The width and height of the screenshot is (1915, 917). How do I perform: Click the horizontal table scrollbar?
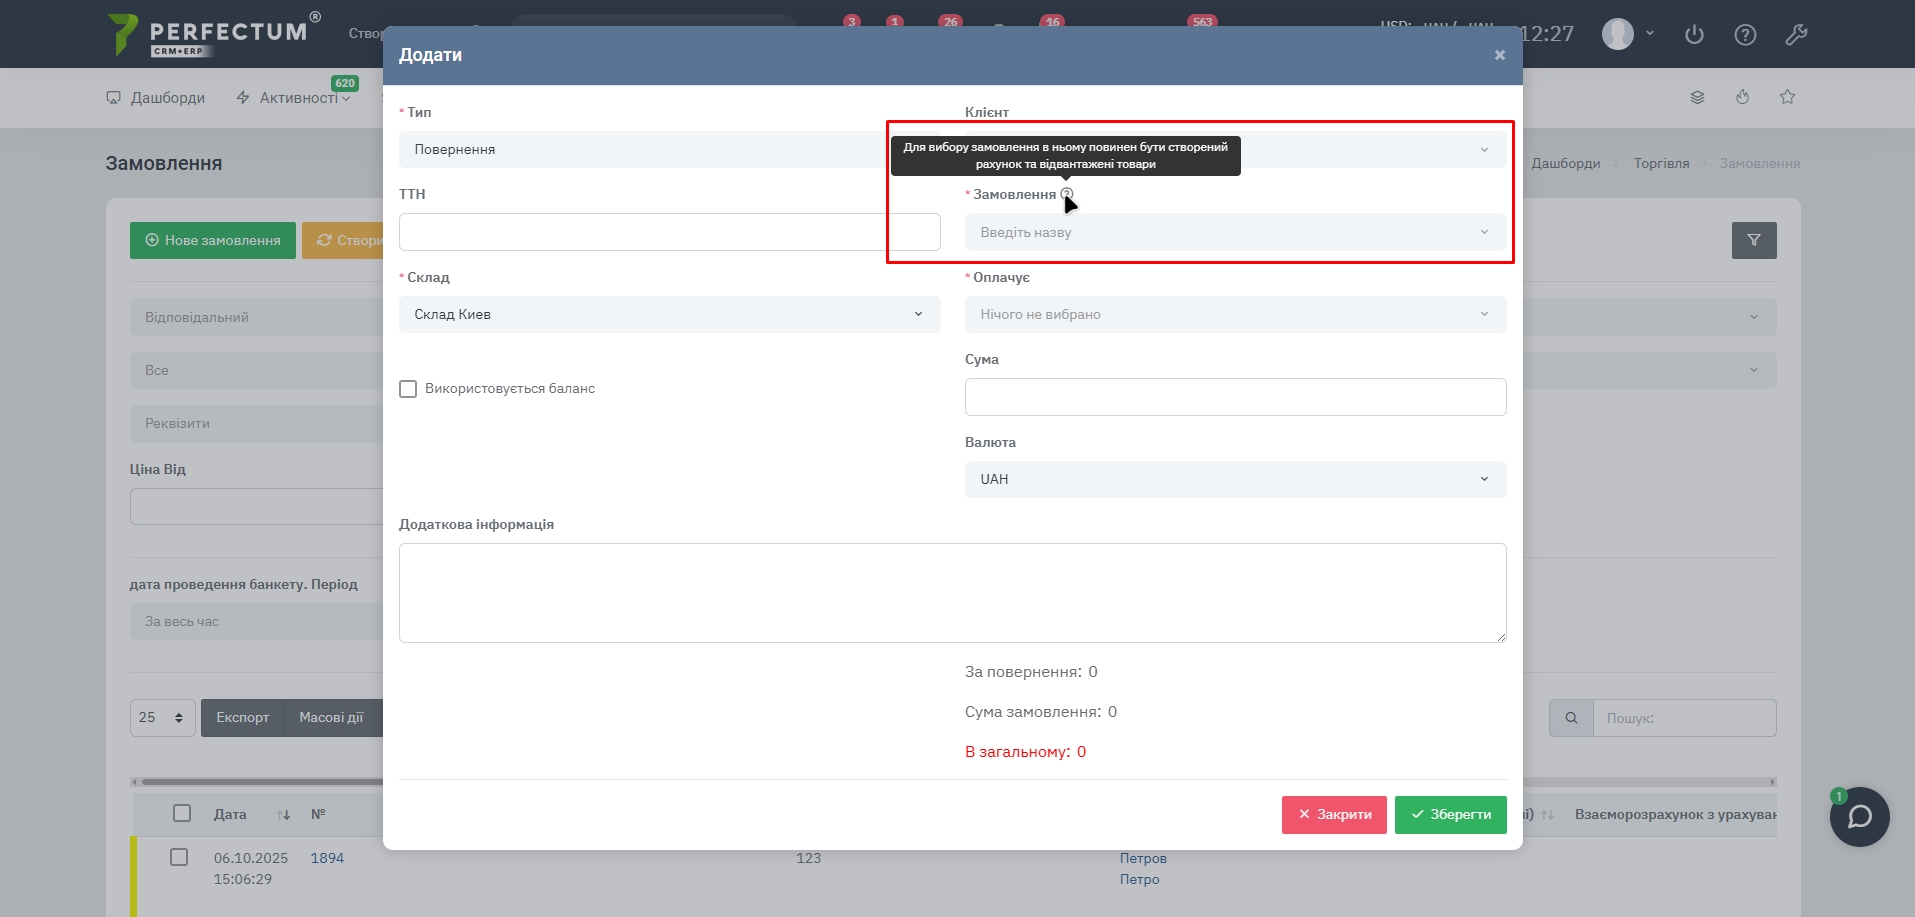260,782
